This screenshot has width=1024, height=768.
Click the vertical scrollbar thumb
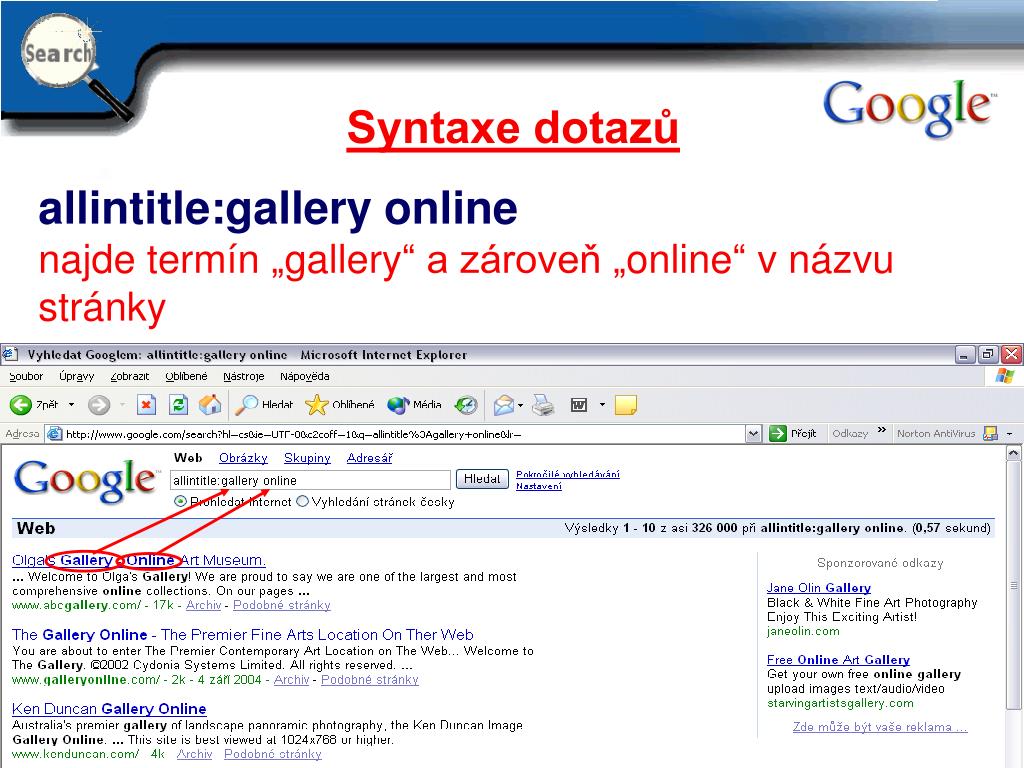(x=1013, y=585)
